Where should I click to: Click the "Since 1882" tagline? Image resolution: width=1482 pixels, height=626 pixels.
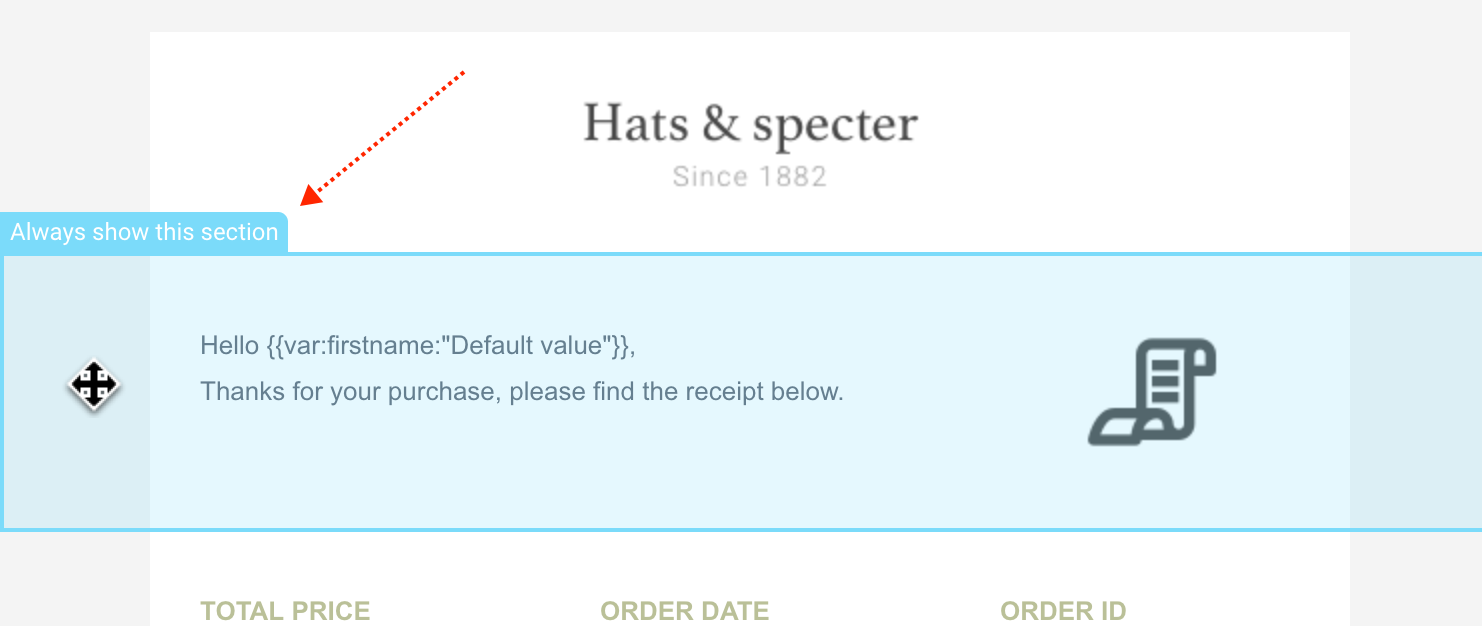[750, 177]
